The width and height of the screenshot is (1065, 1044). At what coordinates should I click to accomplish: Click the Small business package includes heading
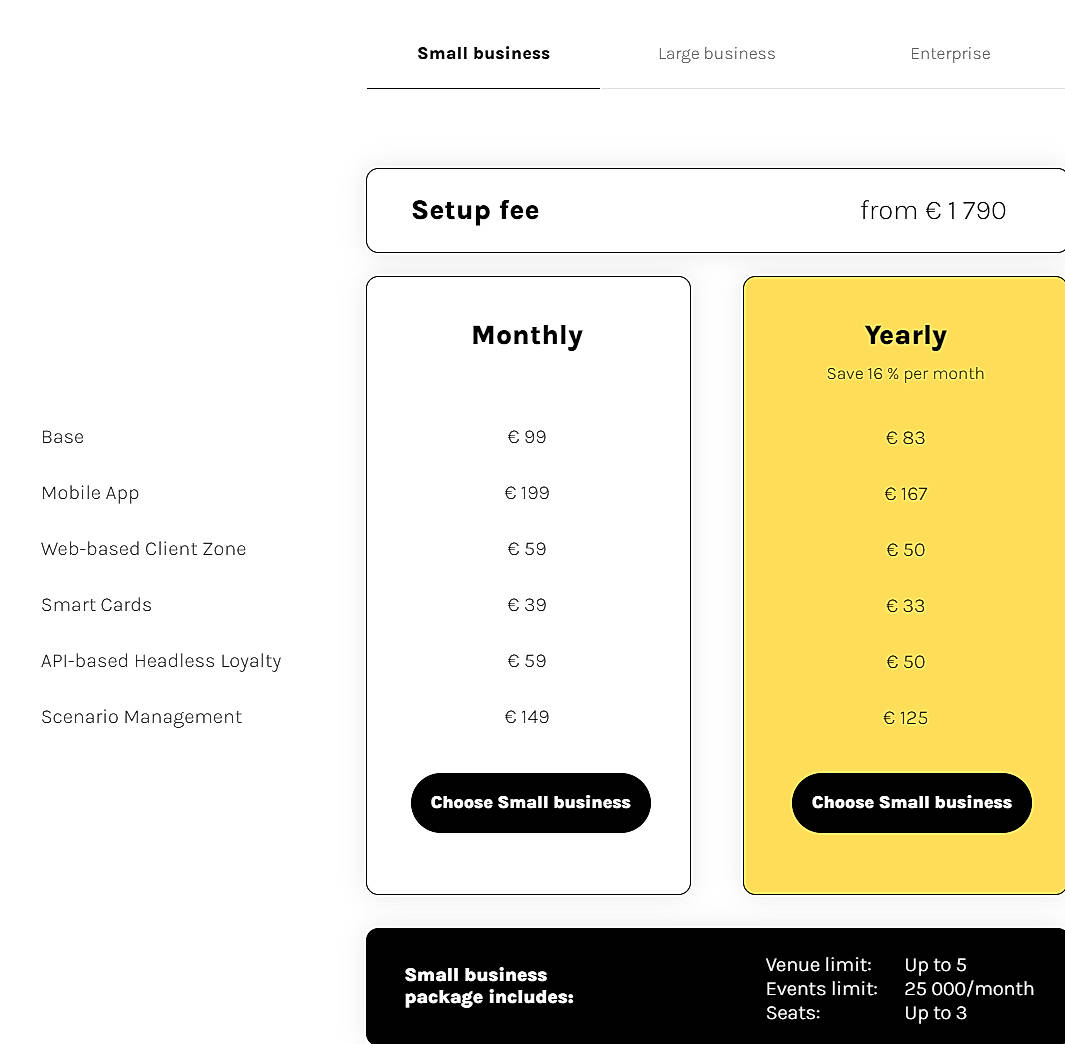point(489,986)
